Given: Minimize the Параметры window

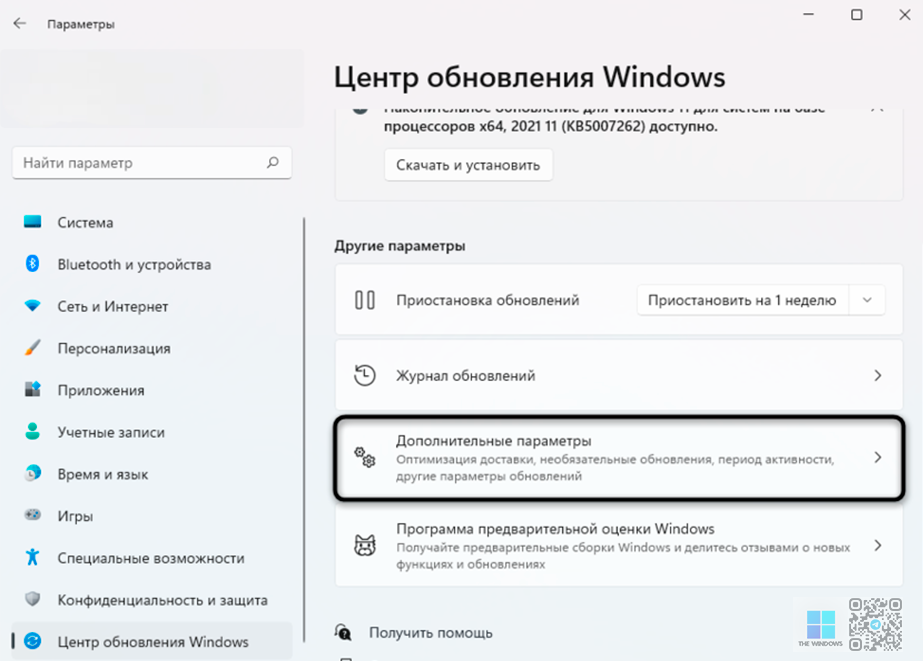Looking at the screenshot, I should coord(809,14).
